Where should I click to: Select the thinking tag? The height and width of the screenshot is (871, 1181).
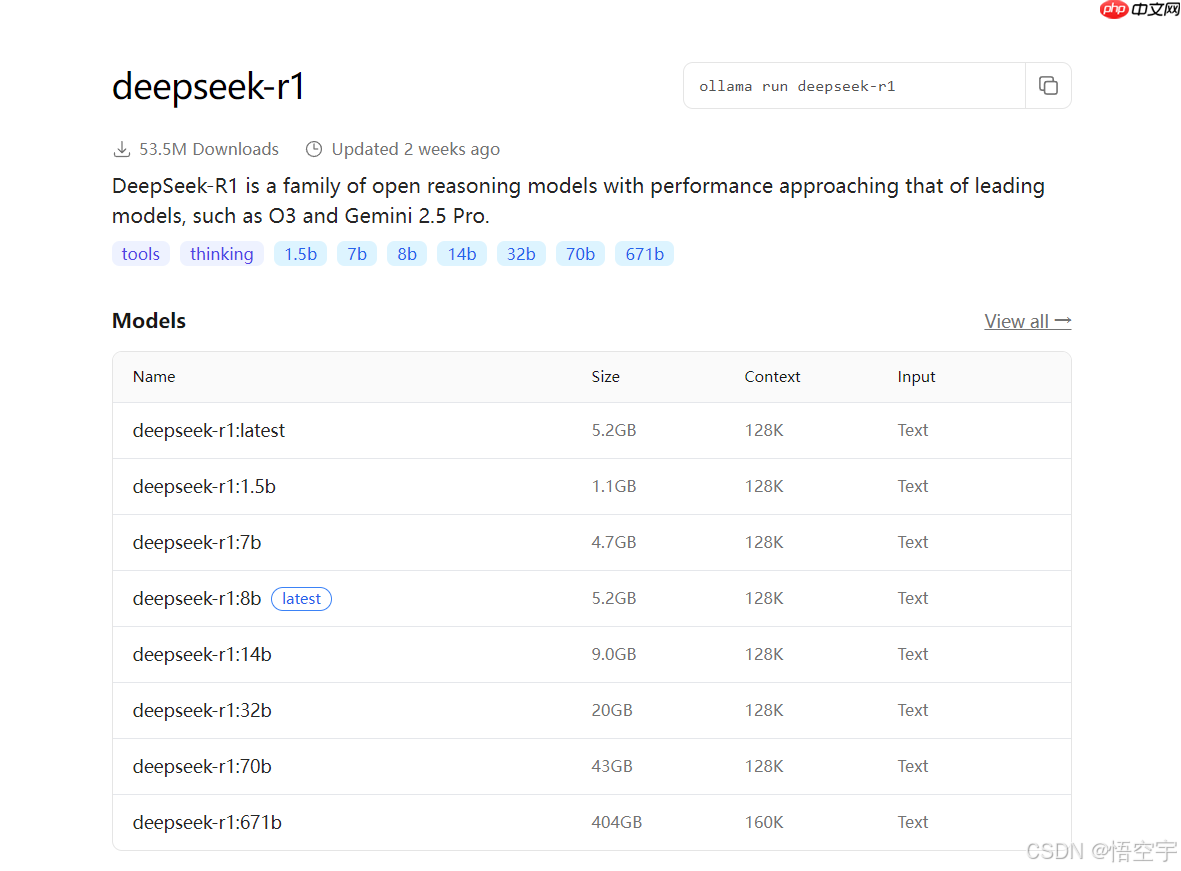point(221,254)
